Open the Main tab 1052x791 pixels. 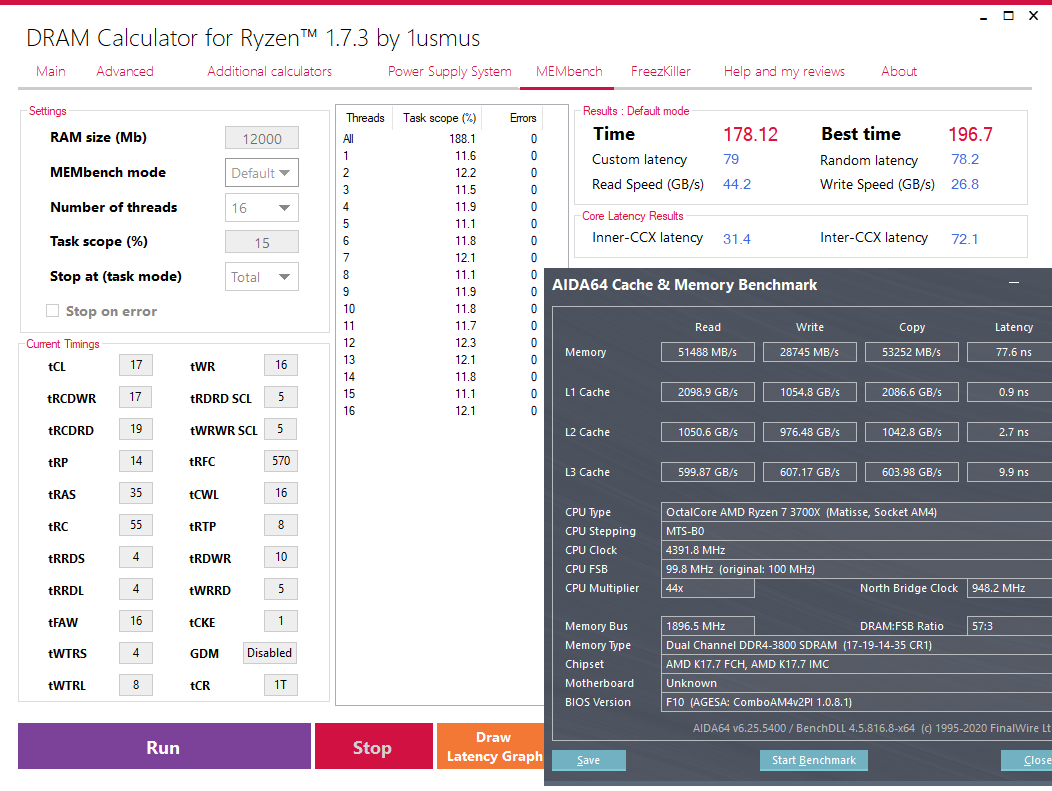[51, 71]
